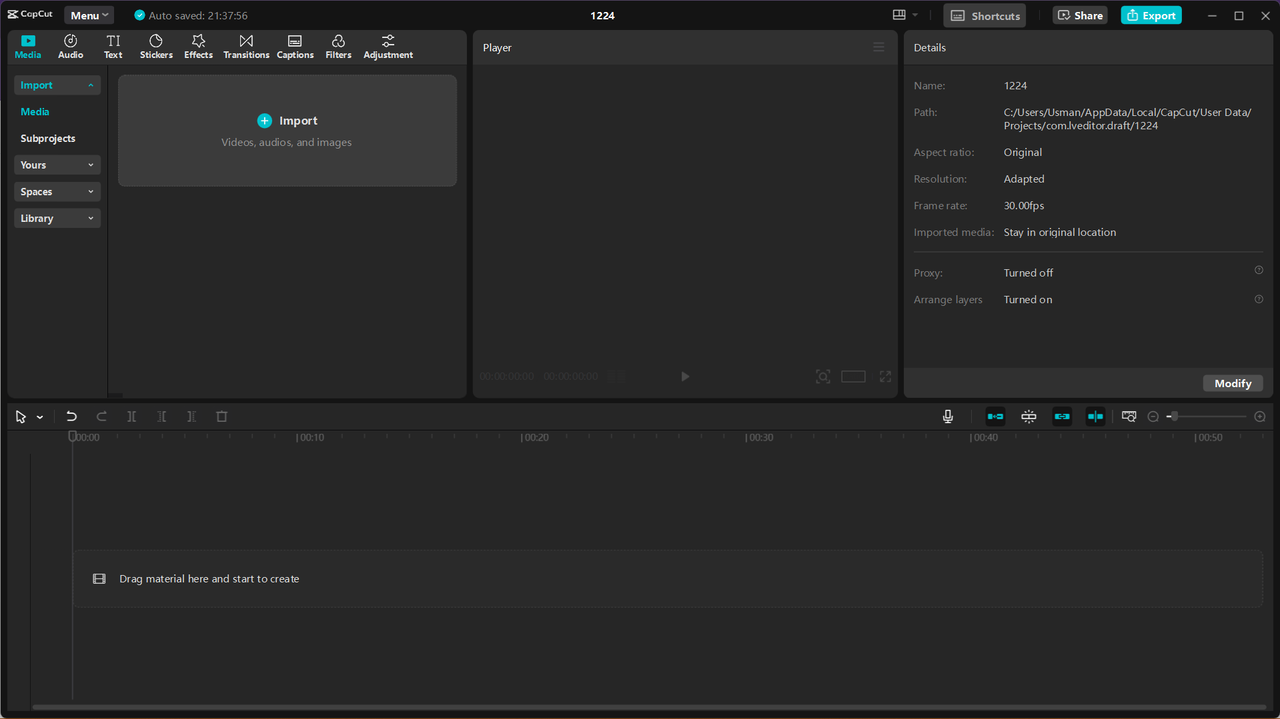1280x719 pixels.
Task: Toggle preview axis
Action: (1096, 417)
